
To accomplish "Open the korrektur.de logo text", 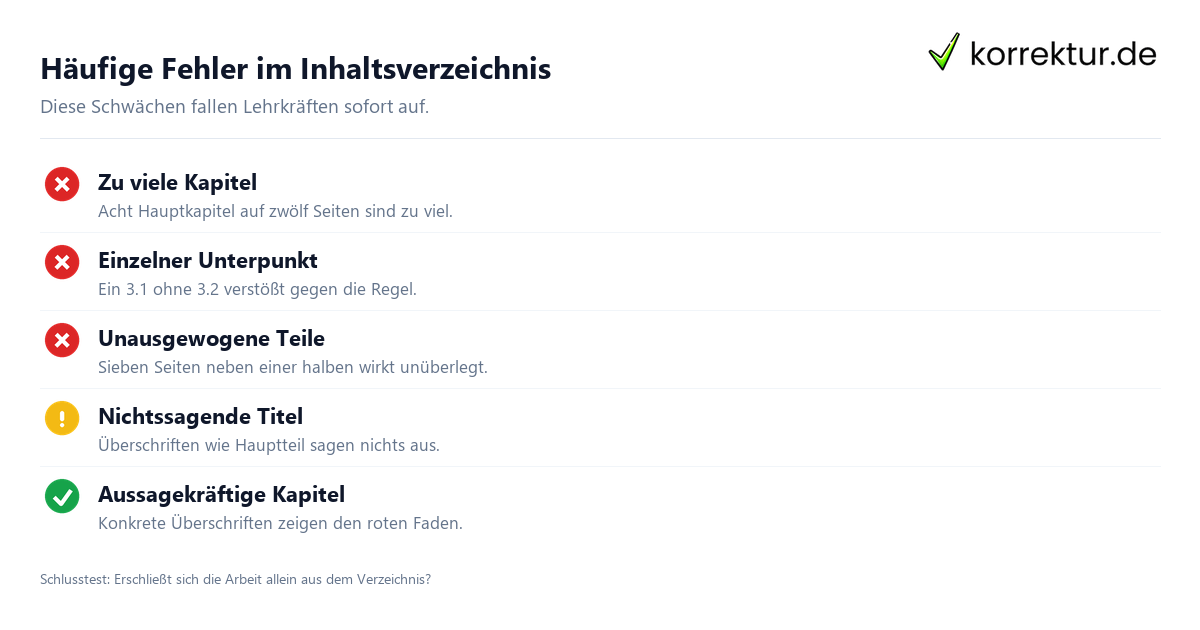I will pos(1063,54).
